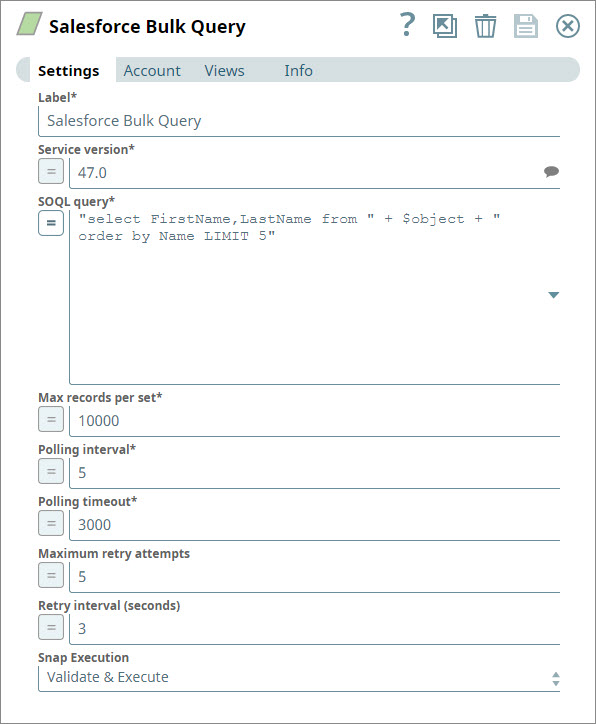Switch to the Views tab
Screen dimensions: 596x724
pyautogui.click(x=224, y=71)
